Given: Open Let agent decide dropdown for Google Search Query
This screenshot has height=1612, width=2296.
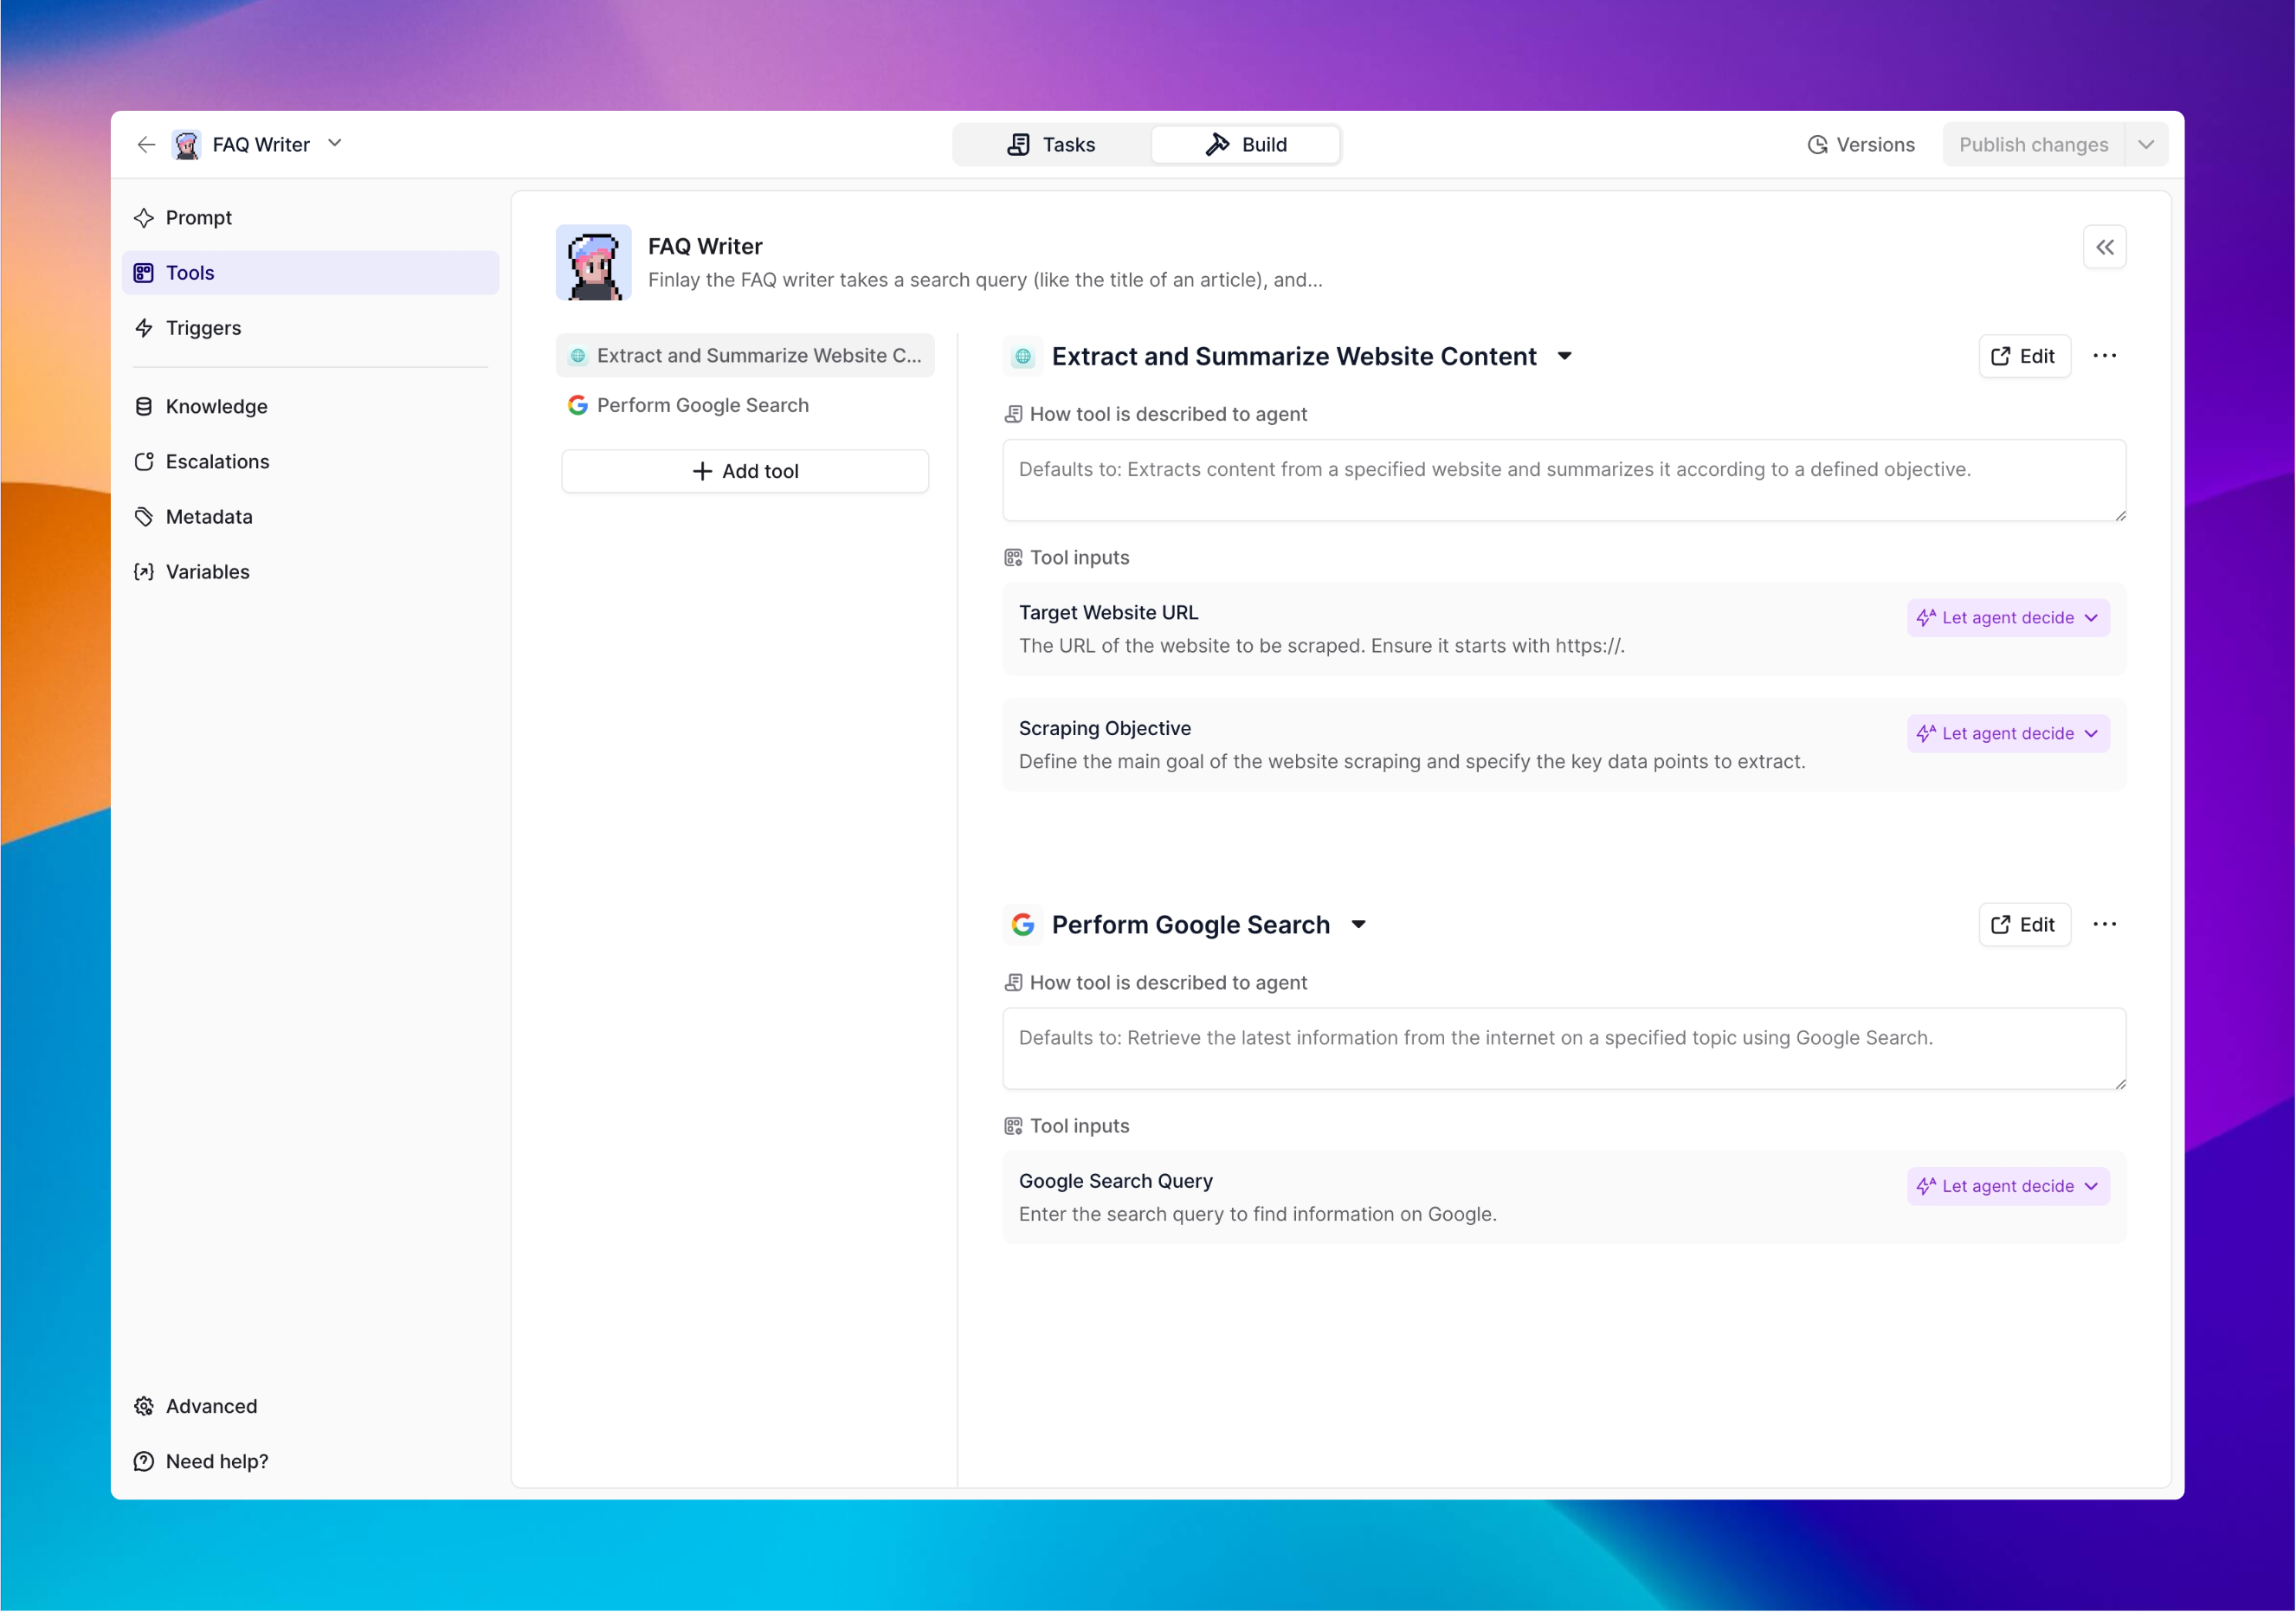Looking at the screenshot, I should (x=2008, y=1187).
